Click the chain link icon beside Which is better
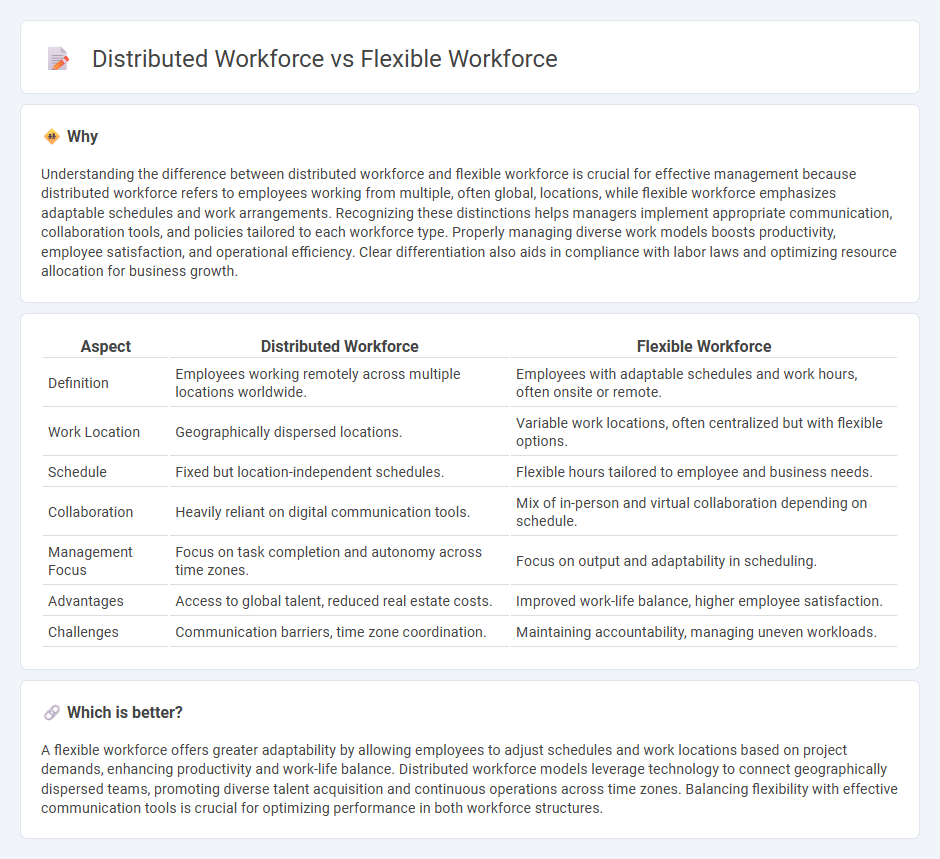The image size is (940, 859). (52, 712)
